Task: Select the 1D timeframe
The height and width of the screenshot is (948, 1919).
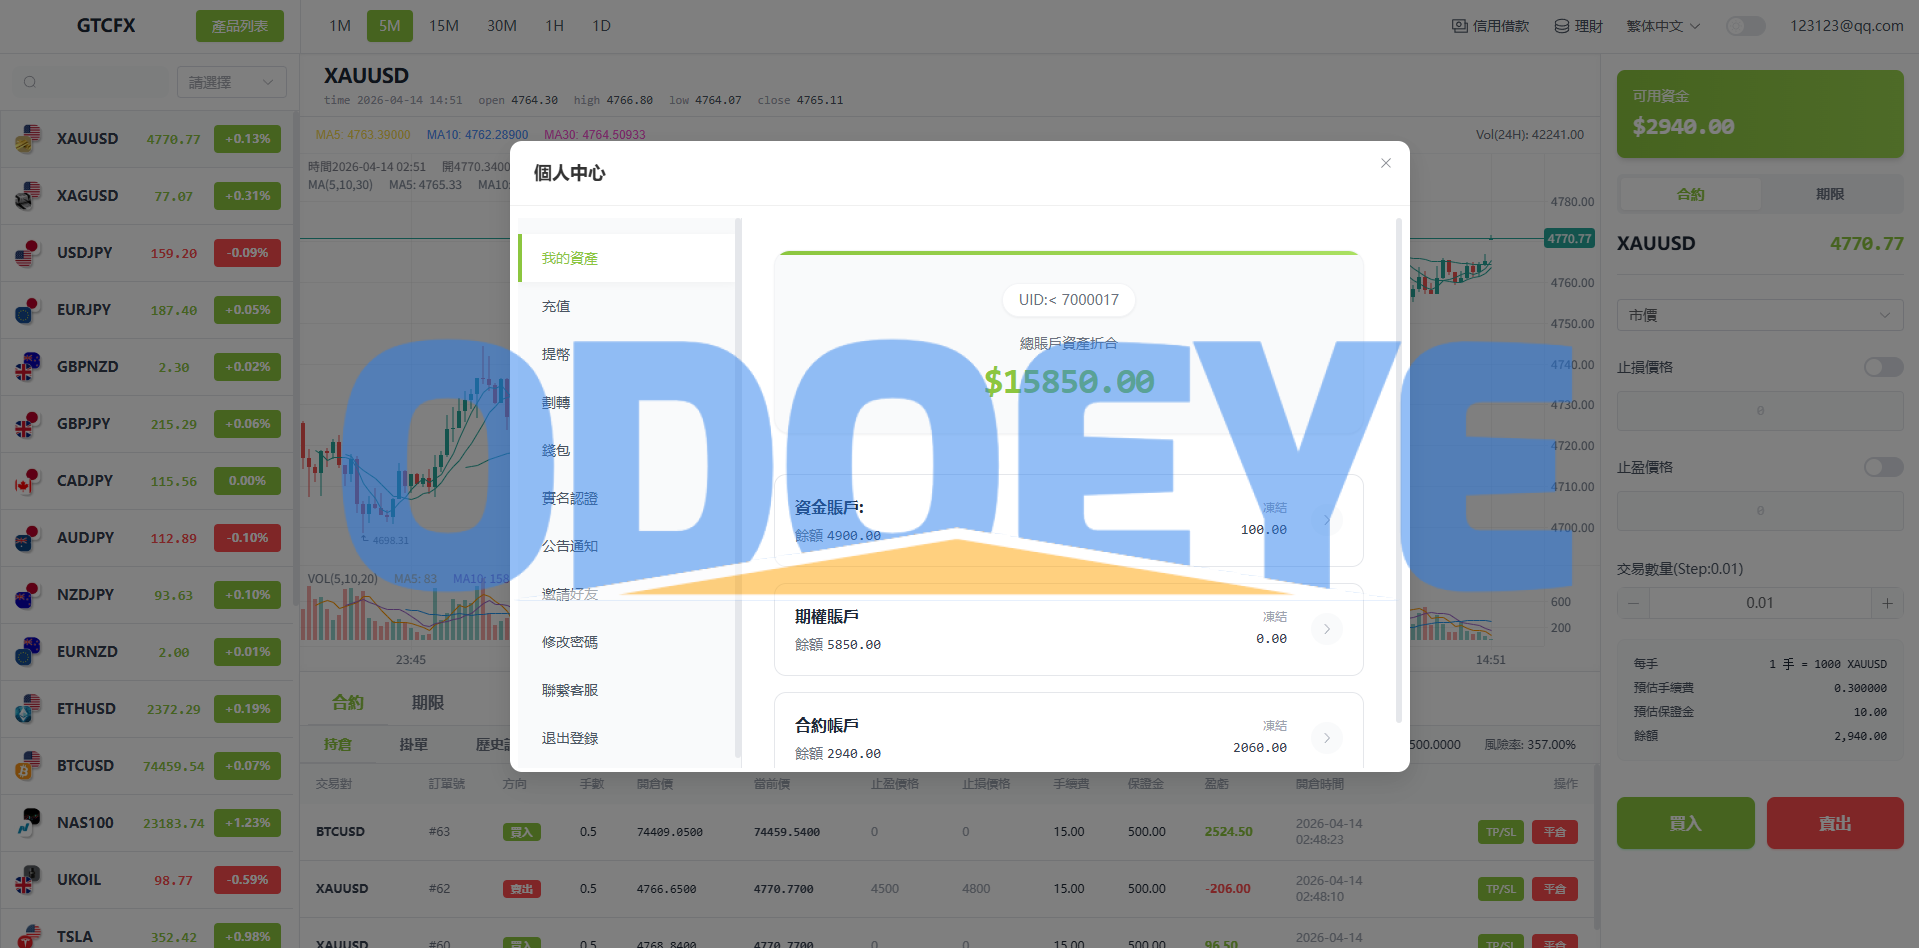Action: pyautogui.click(x=601, y=26)
